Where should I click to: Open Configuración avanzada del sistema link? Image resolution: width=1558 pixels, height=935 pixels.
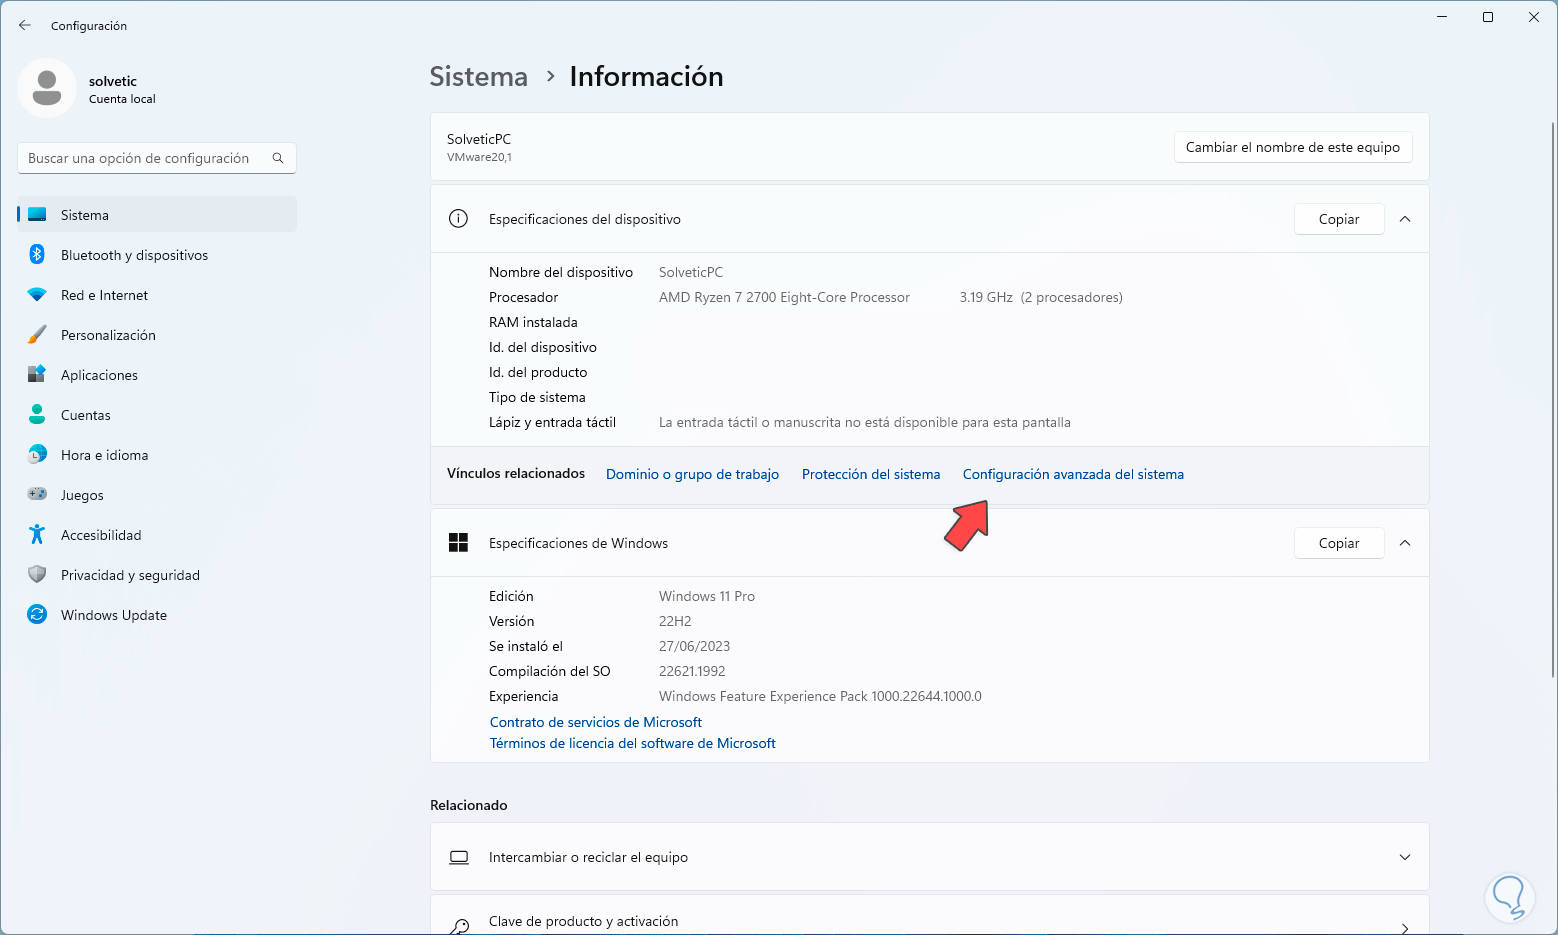(1073, 474)
